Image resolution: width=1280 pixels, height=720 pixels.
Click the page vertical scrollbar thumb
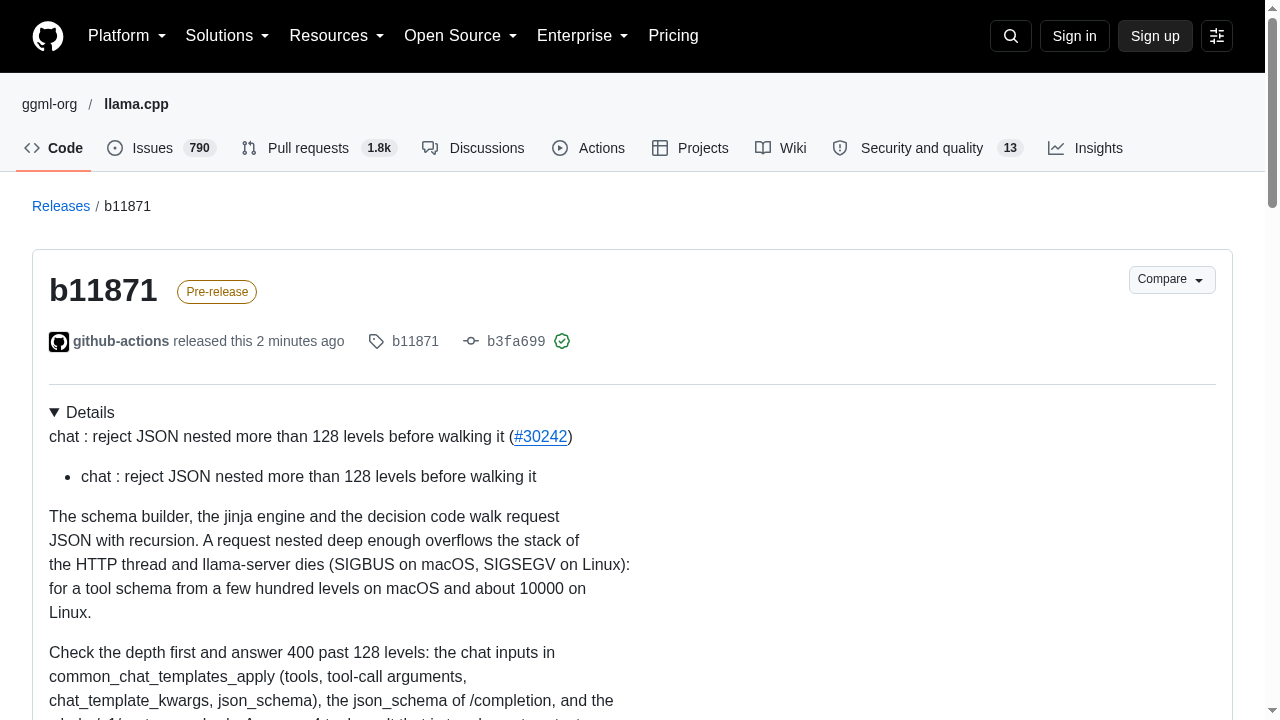click(x=1272, y=112)
